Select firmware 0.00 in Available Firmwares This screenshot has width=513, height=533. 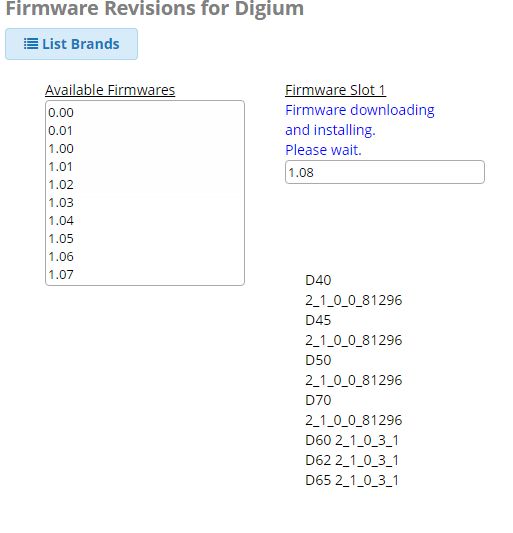point(145,113)
